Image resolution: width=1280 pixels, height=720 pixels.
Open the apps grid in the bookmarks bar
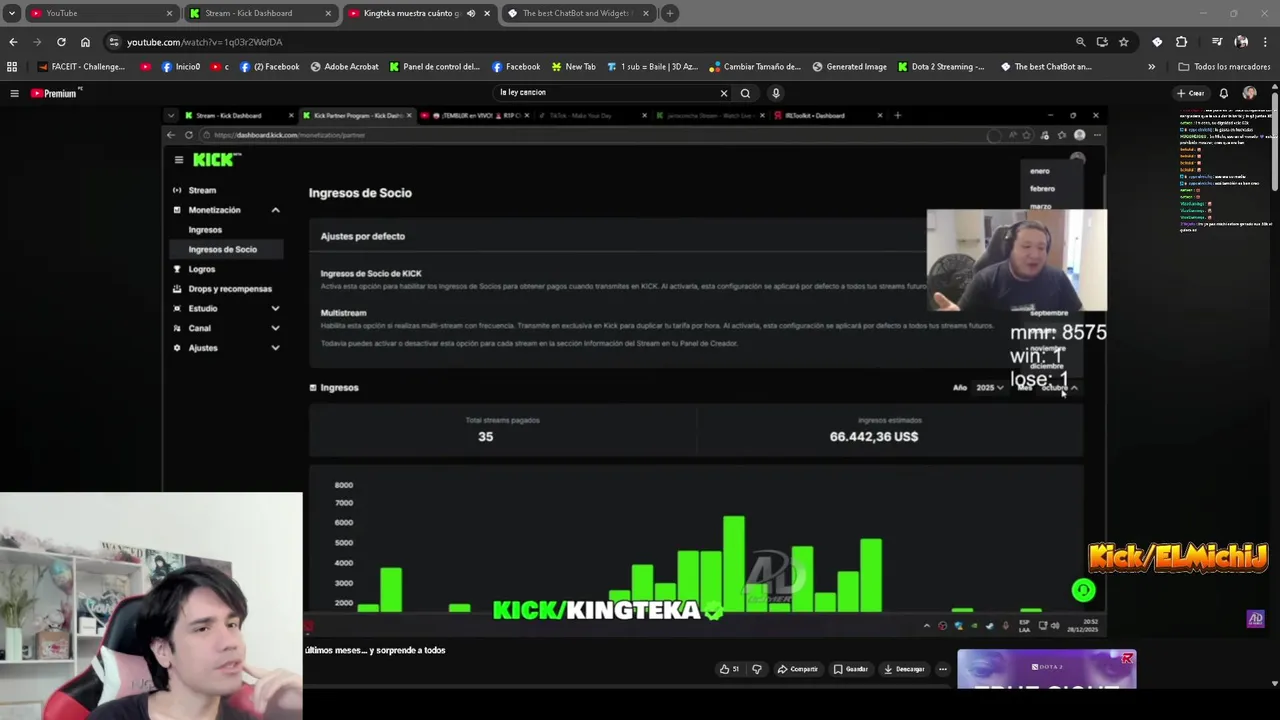12,67
